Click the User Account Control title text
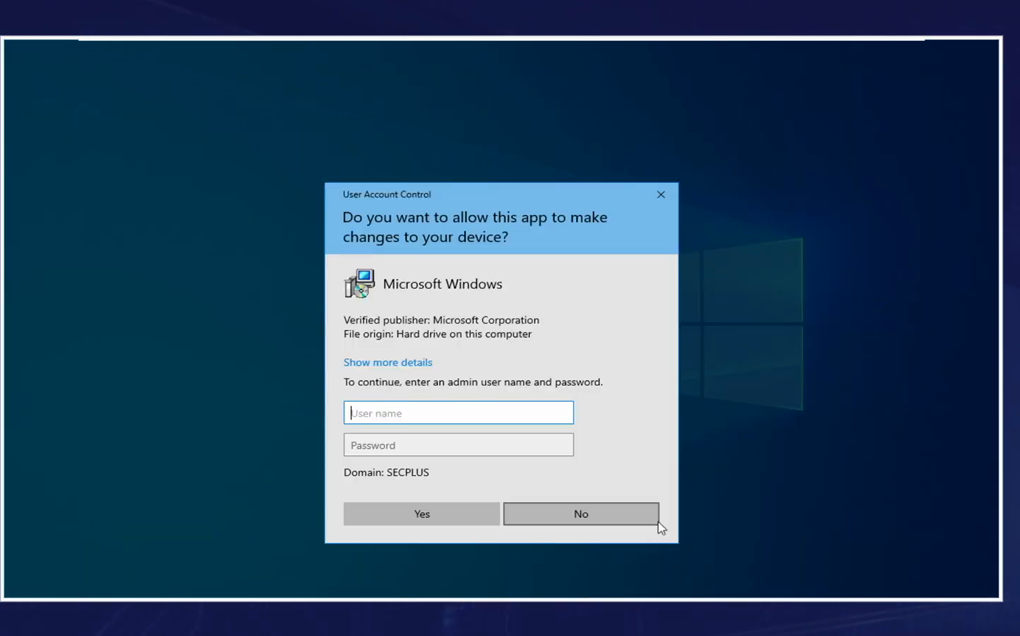1020x636 pixels. [387, 195]
